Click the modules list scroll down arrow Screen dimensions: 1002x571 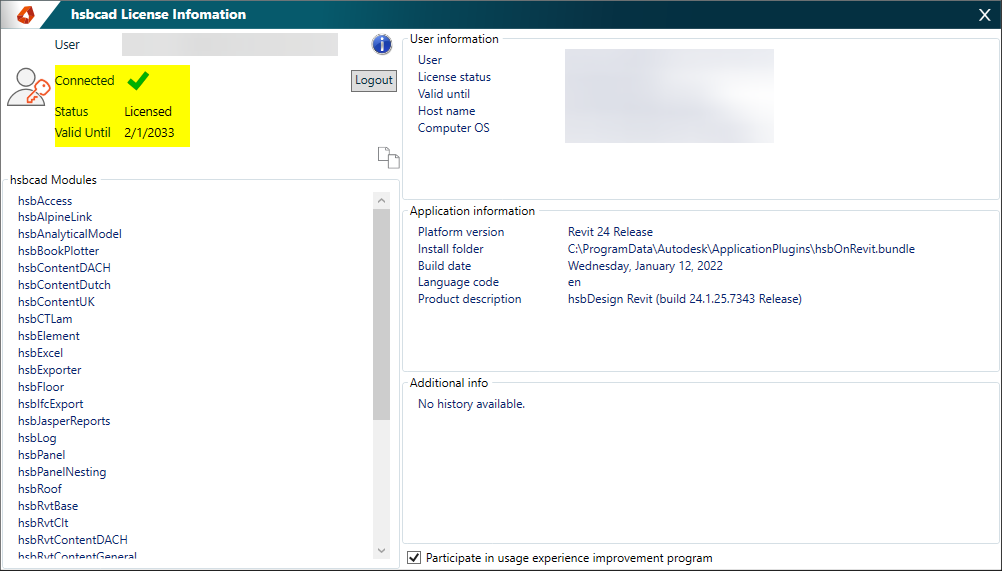382,551
